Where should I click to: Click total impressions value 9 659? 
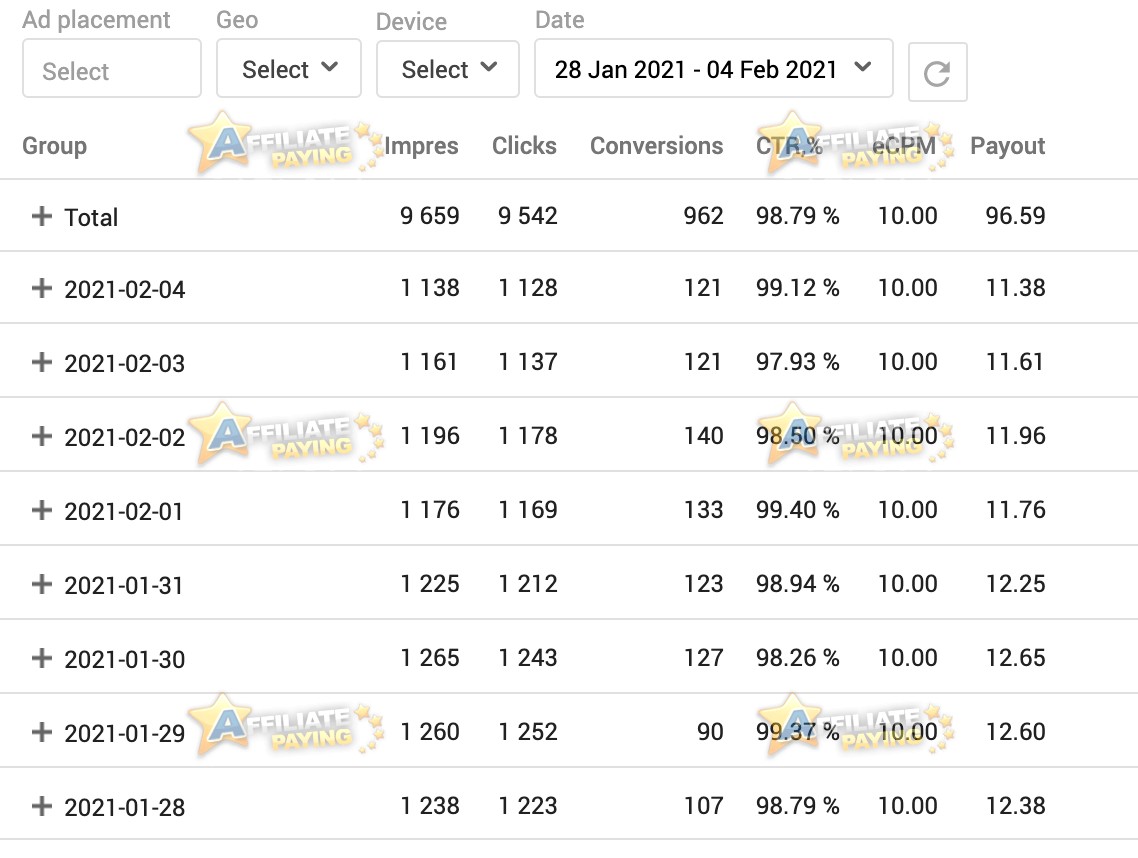tap(430, 216)
